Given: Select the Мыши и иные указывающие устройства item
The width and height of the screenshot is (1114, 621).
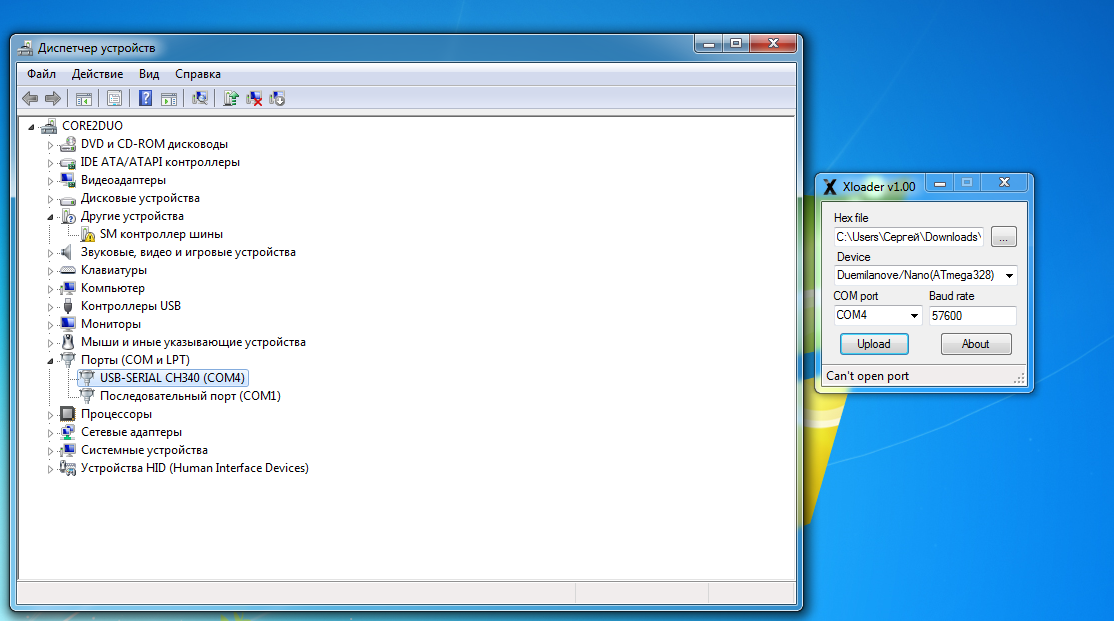Looking at the screenshot, I should coord(193,342).
